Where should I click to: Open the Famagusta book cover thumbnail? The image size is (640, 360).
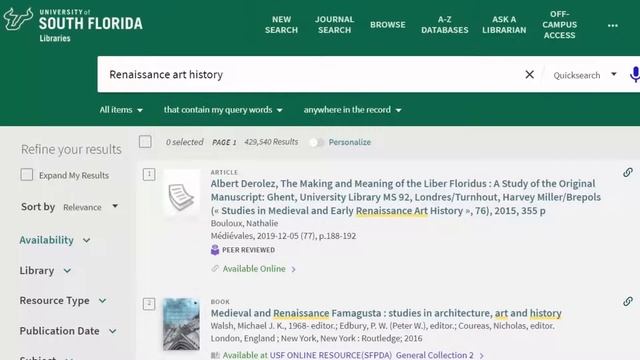tap(182, 324)
